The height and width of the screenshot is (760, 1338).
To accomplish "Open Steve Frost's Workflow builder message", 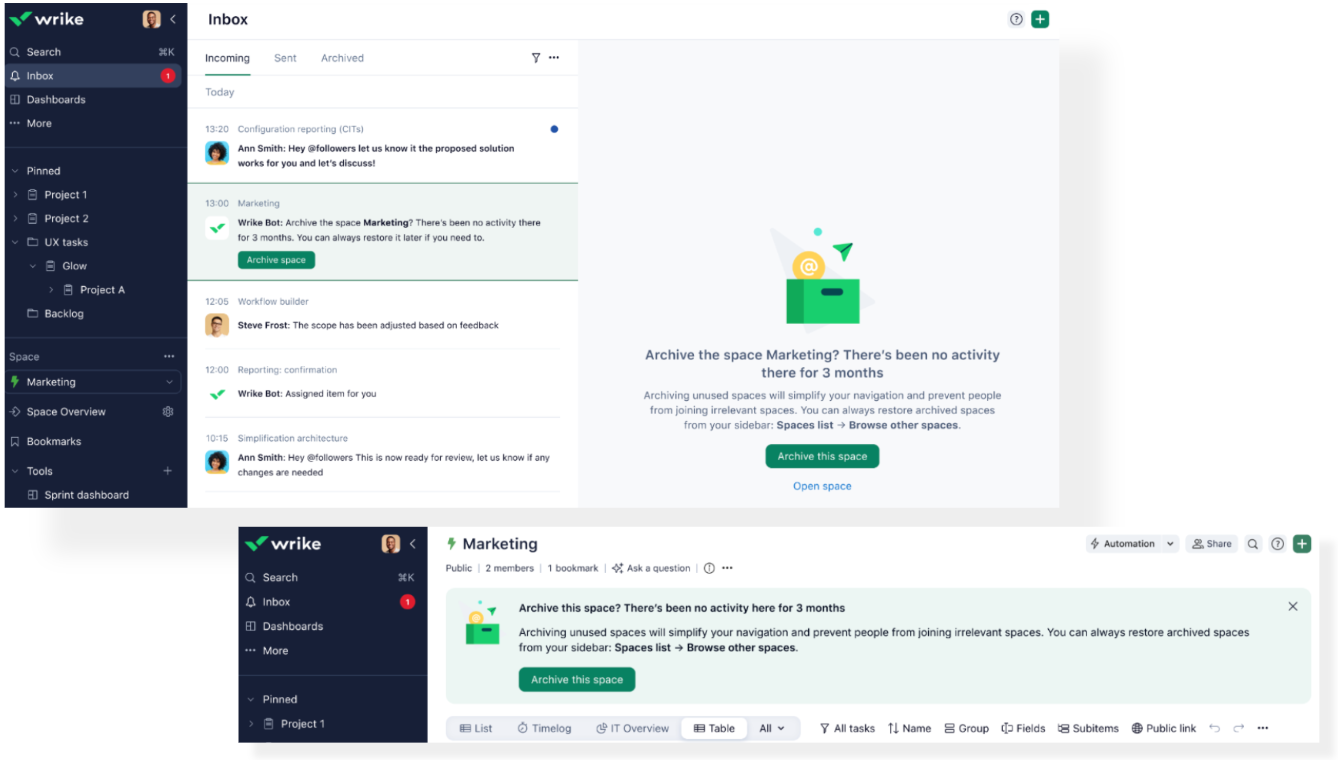I will point(383,316).
